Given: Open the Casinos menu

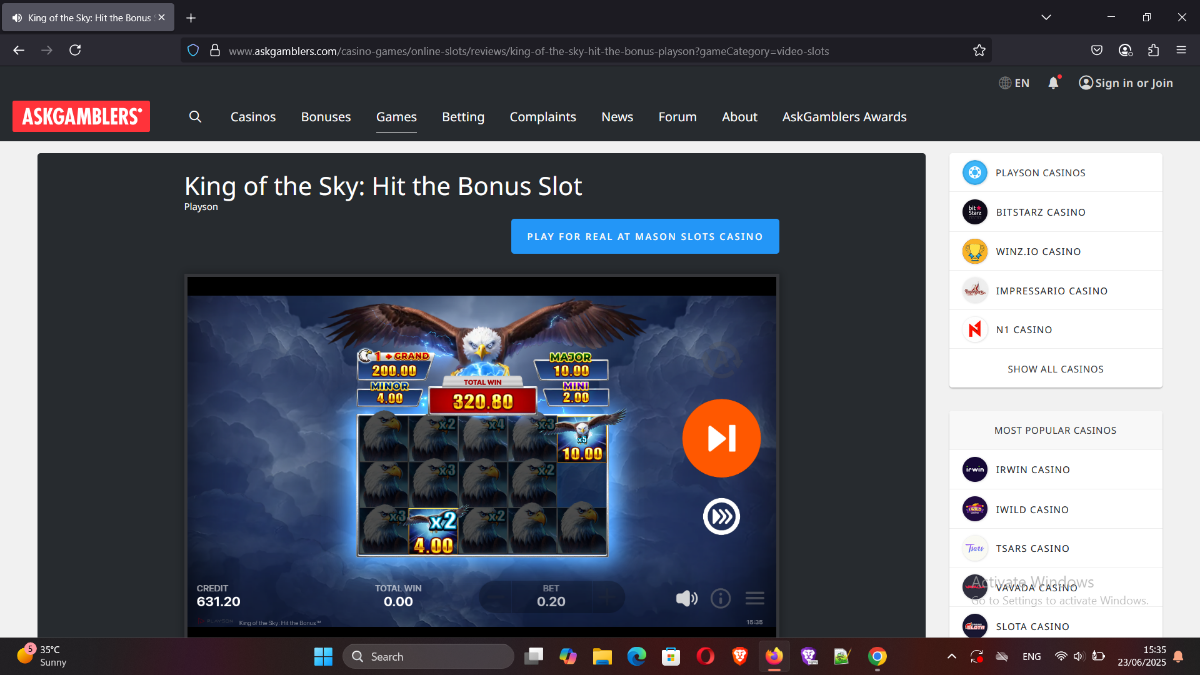Looking at the screenshot, I should (253, 117).
